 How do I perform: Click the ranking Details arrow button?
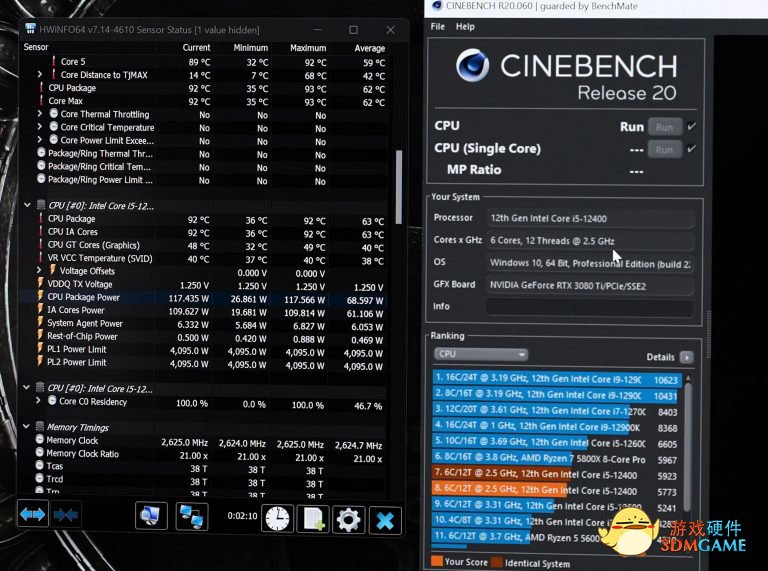coord(687,357)
